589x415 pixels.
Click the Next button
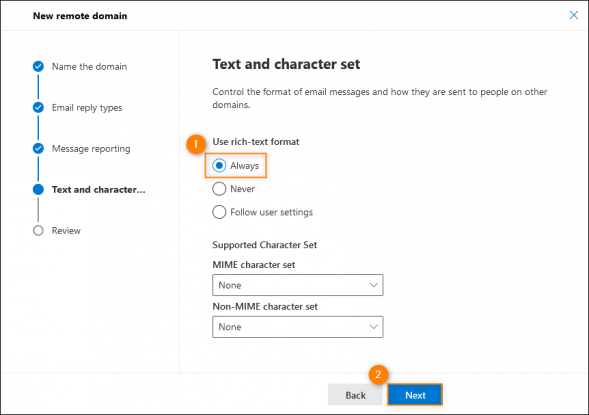415,395
